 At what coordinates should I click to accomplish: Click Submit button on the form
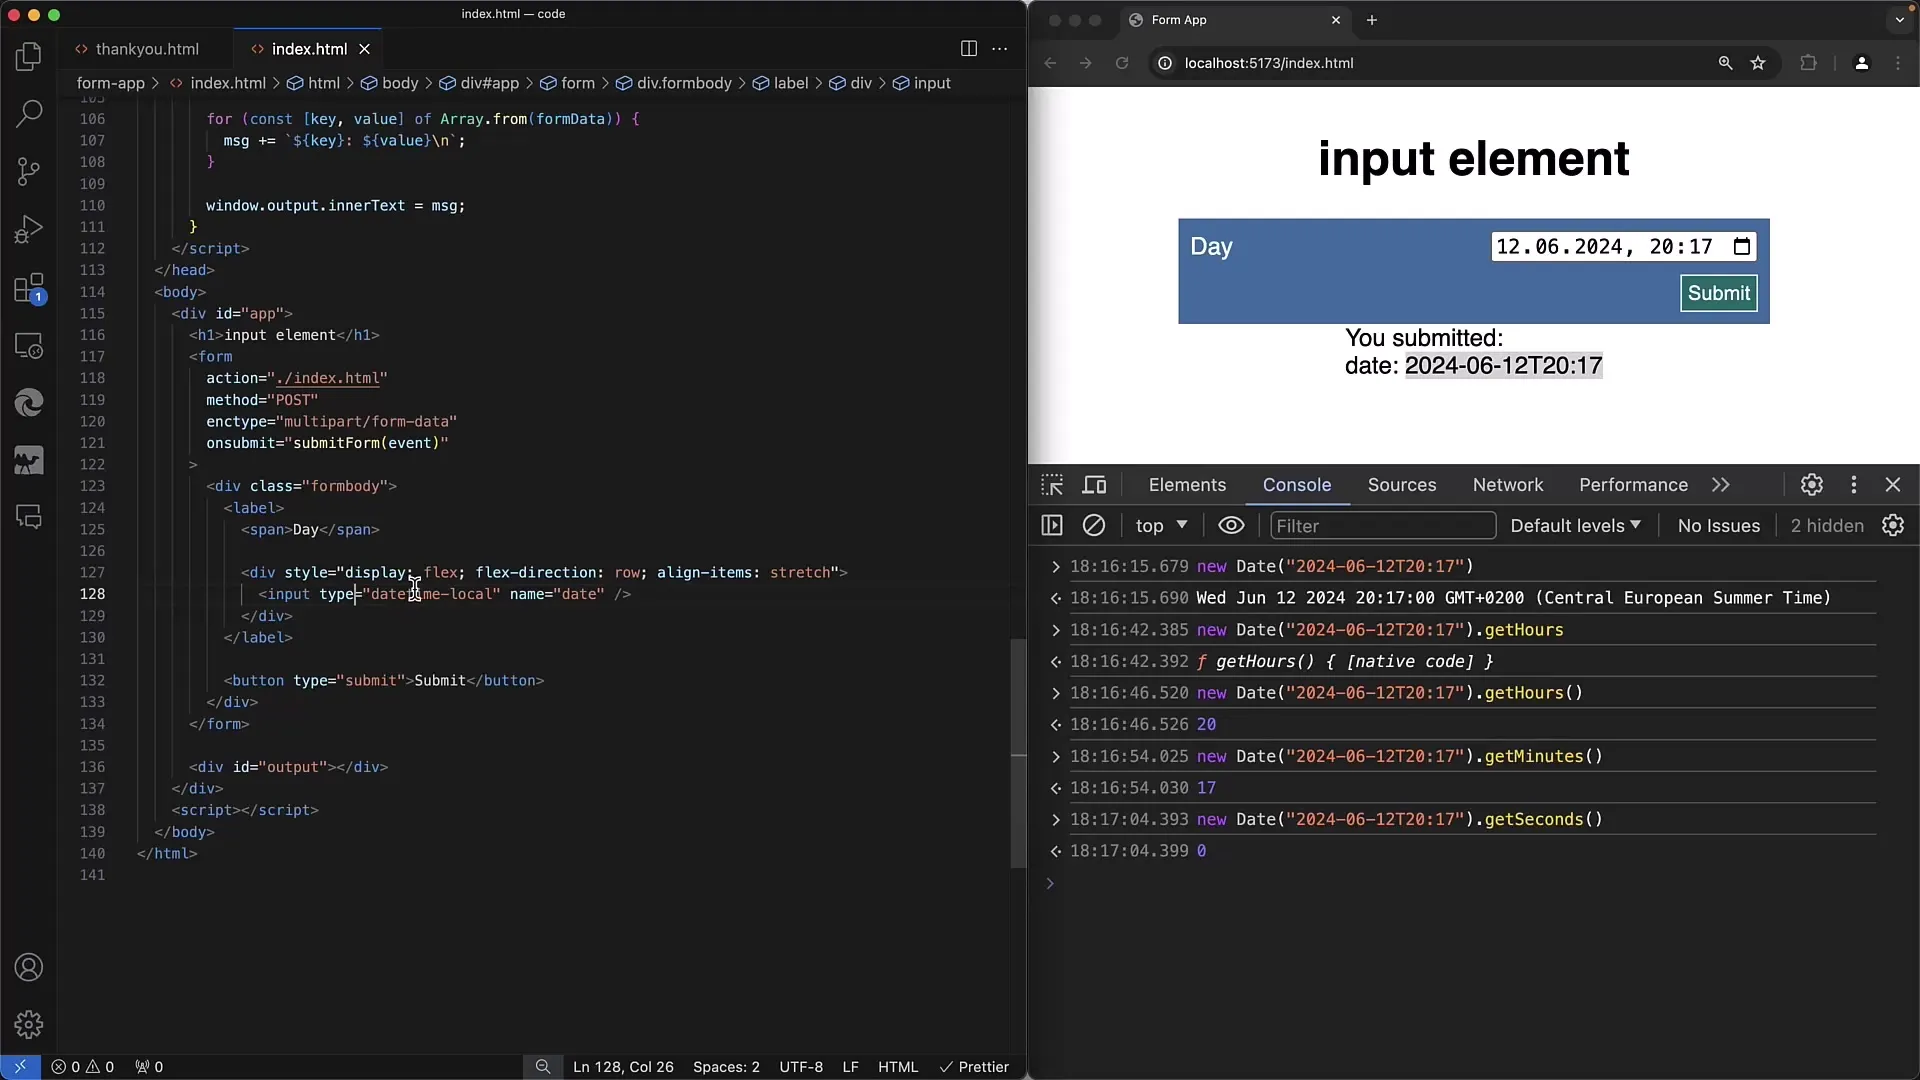click(x=1718, y=291)
